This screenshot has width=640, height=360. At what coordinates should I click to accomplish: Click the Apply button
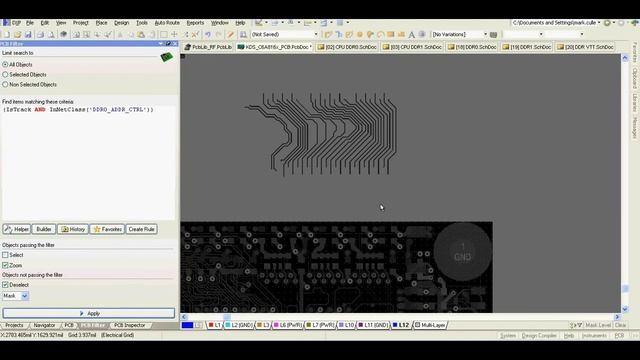[x=89, y=313]
